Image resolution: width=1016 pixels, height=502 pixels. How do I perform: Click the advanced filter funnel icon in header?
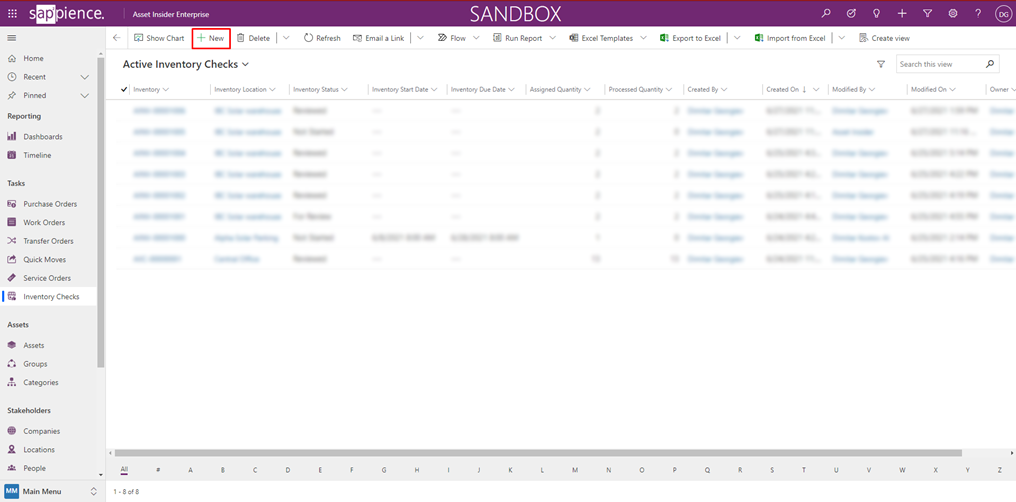927,13
